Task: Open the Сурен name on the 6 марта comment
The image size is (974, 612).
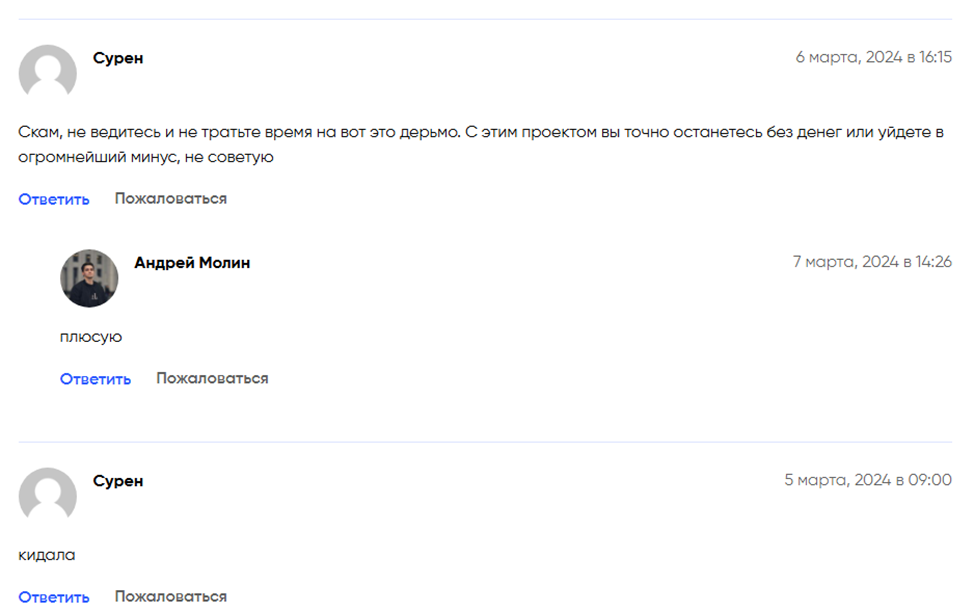Action: click(118, 58)
